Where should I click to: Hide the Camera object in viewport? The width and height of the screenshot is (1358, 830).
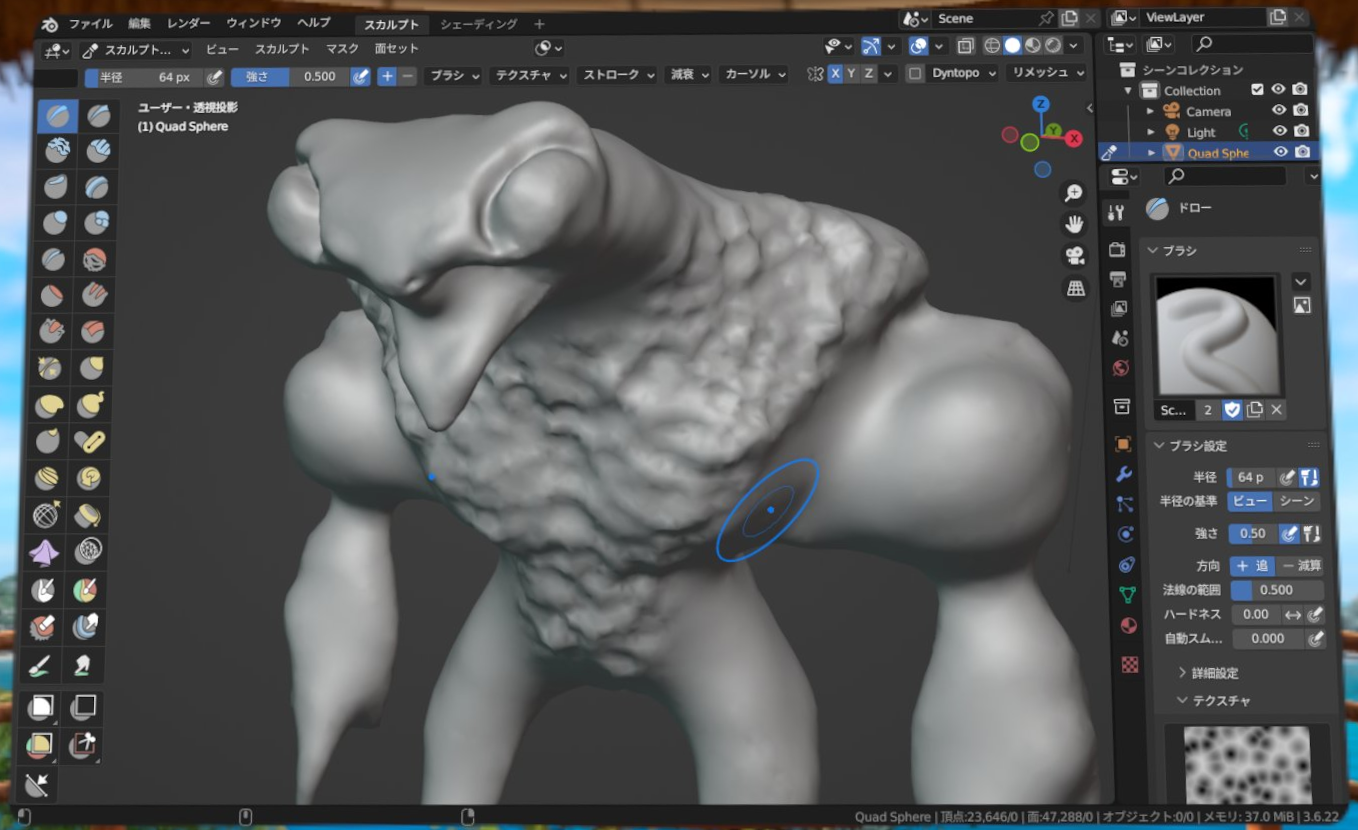pyautogui.click(x=1278, y=111)
